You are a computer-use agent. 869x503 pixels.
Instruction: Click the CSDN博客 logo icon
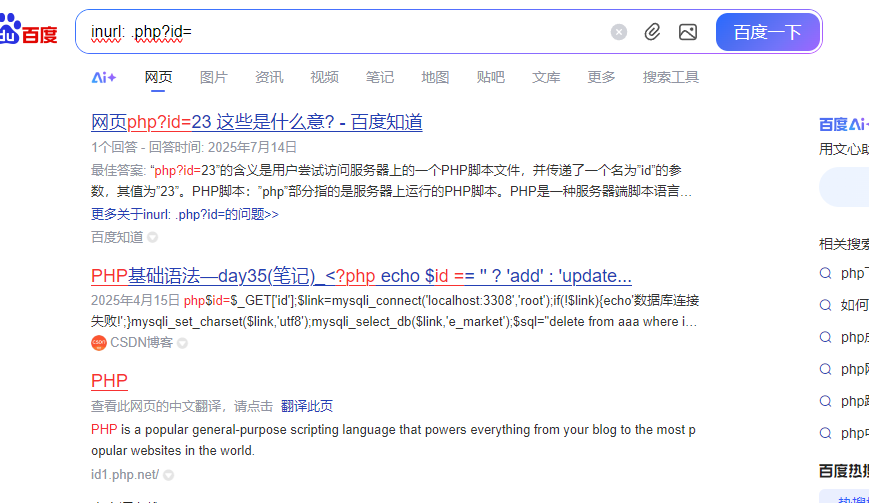99,343
